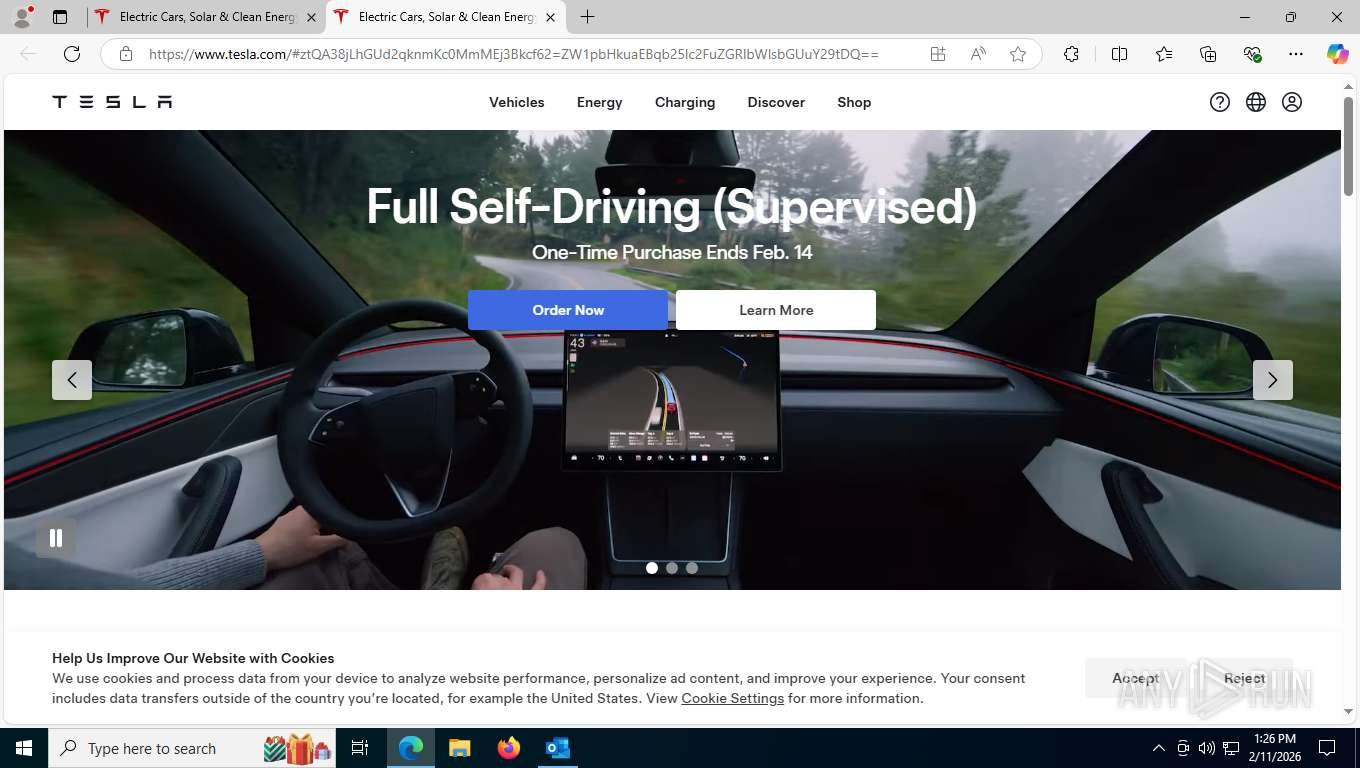Open the apps grid icon in the address bar
This screenshot has width=1360, height=768.
click(x=938, y=54)
